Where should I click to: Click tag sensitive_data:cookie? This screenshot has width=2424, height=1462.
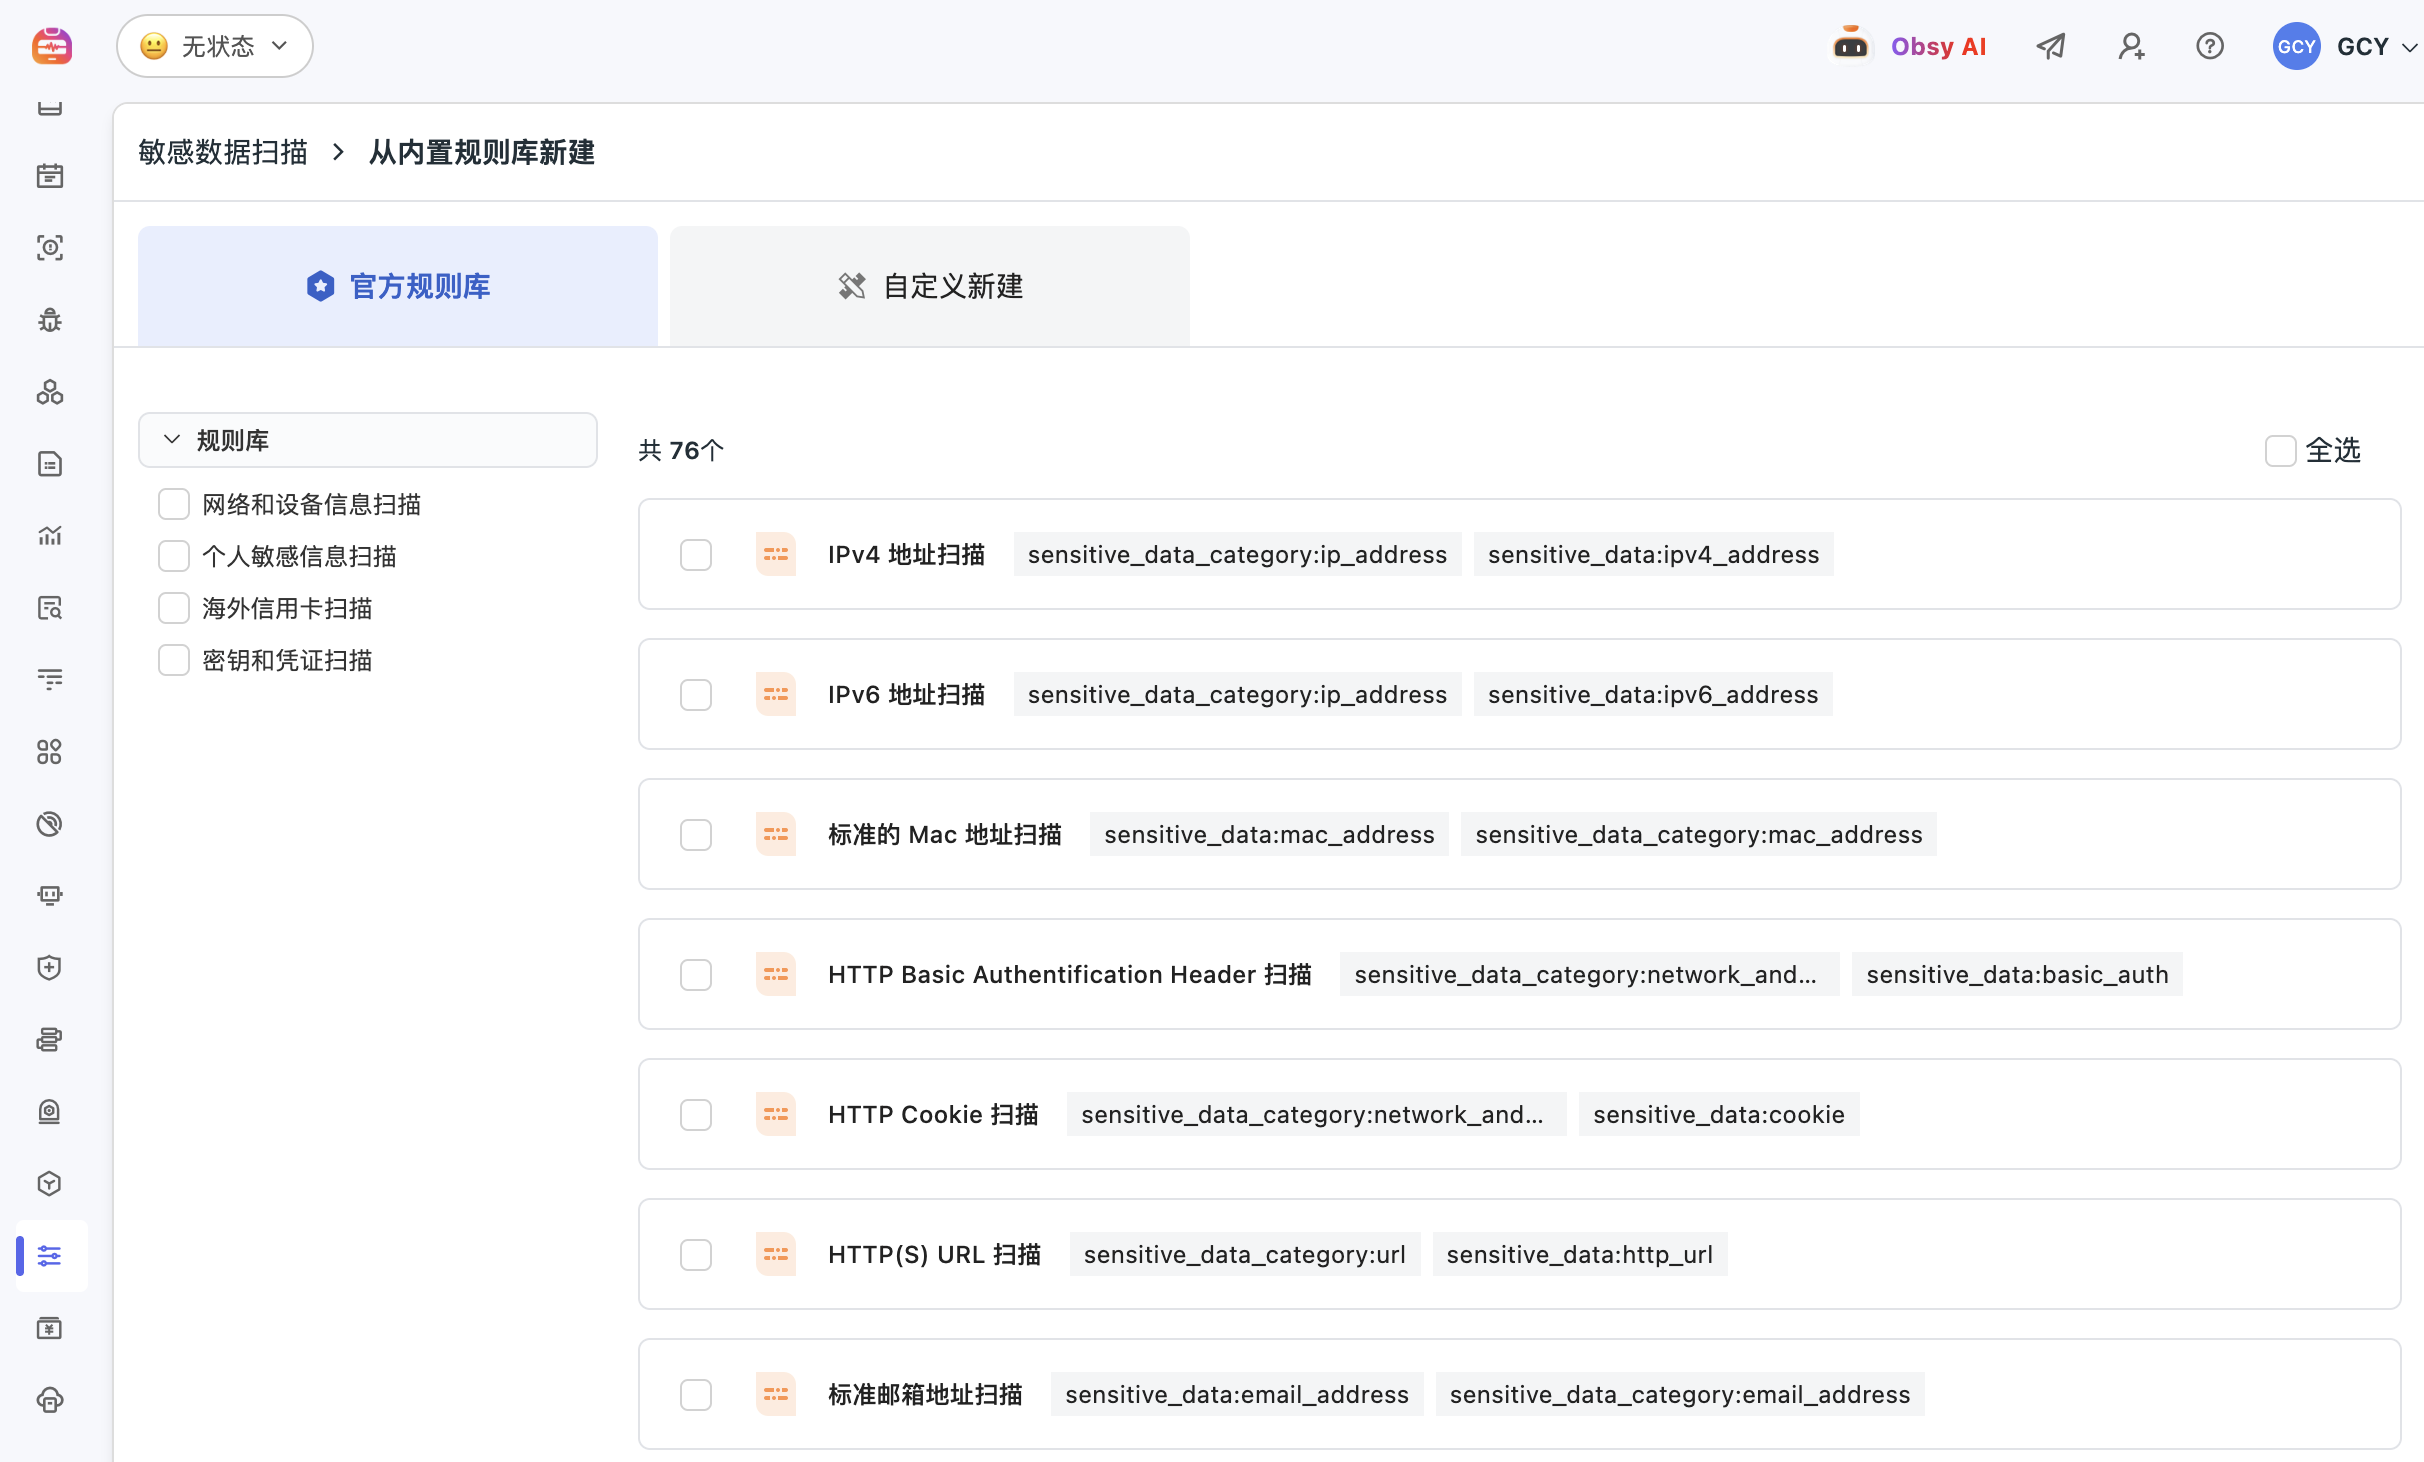1719,1114
